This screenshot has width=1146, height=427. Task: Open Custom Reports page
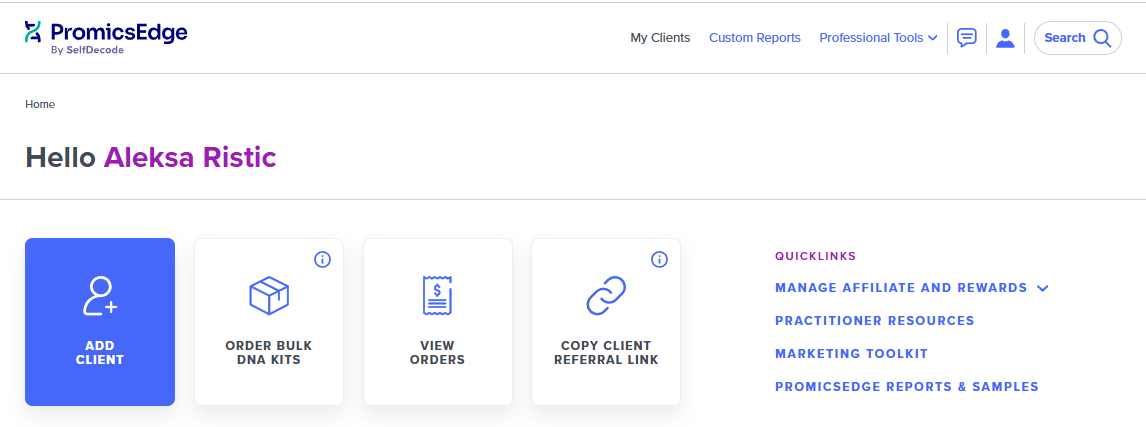(755, 38)
